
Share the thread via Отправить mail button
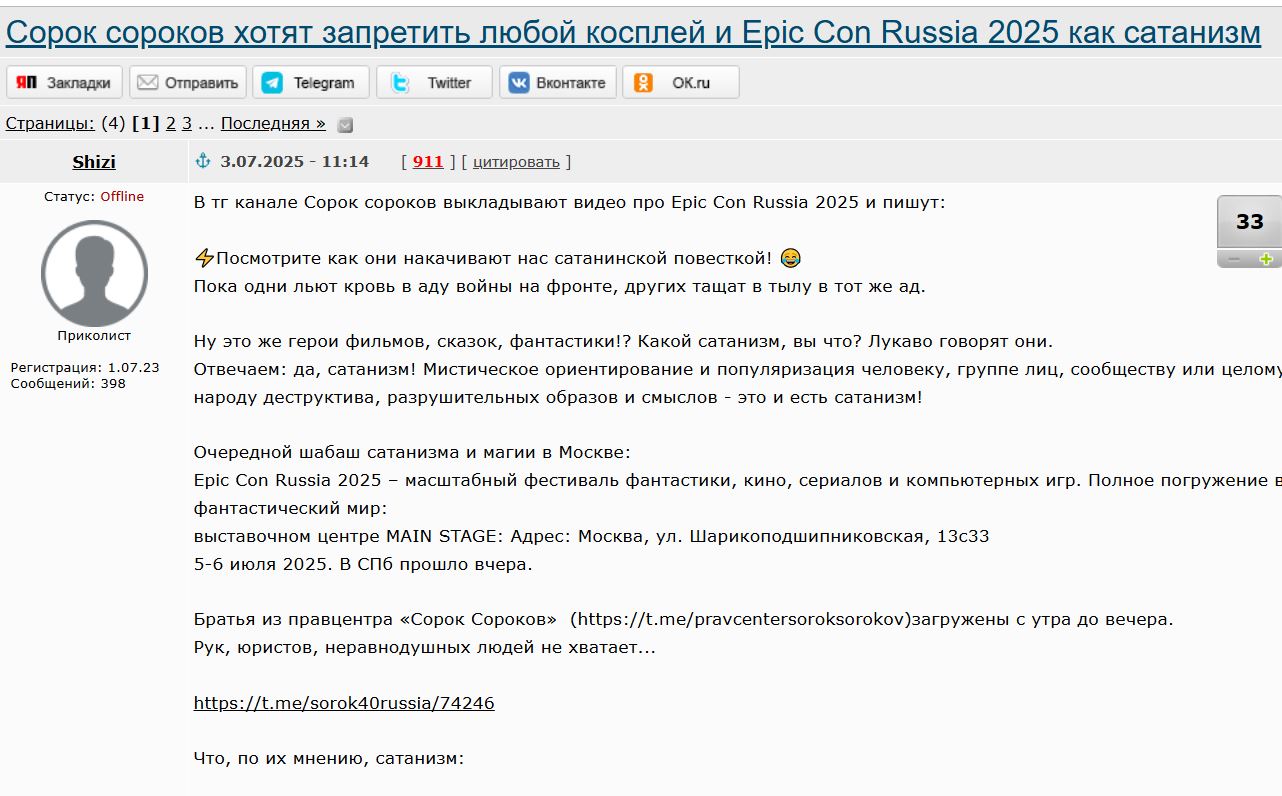(x=188, y=83)
